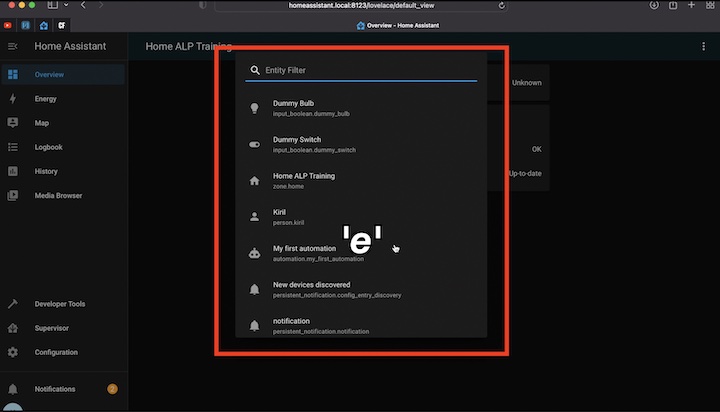Go to Map in the sidebar
This screenshot has height=412, width=720.
click(63, 123)
